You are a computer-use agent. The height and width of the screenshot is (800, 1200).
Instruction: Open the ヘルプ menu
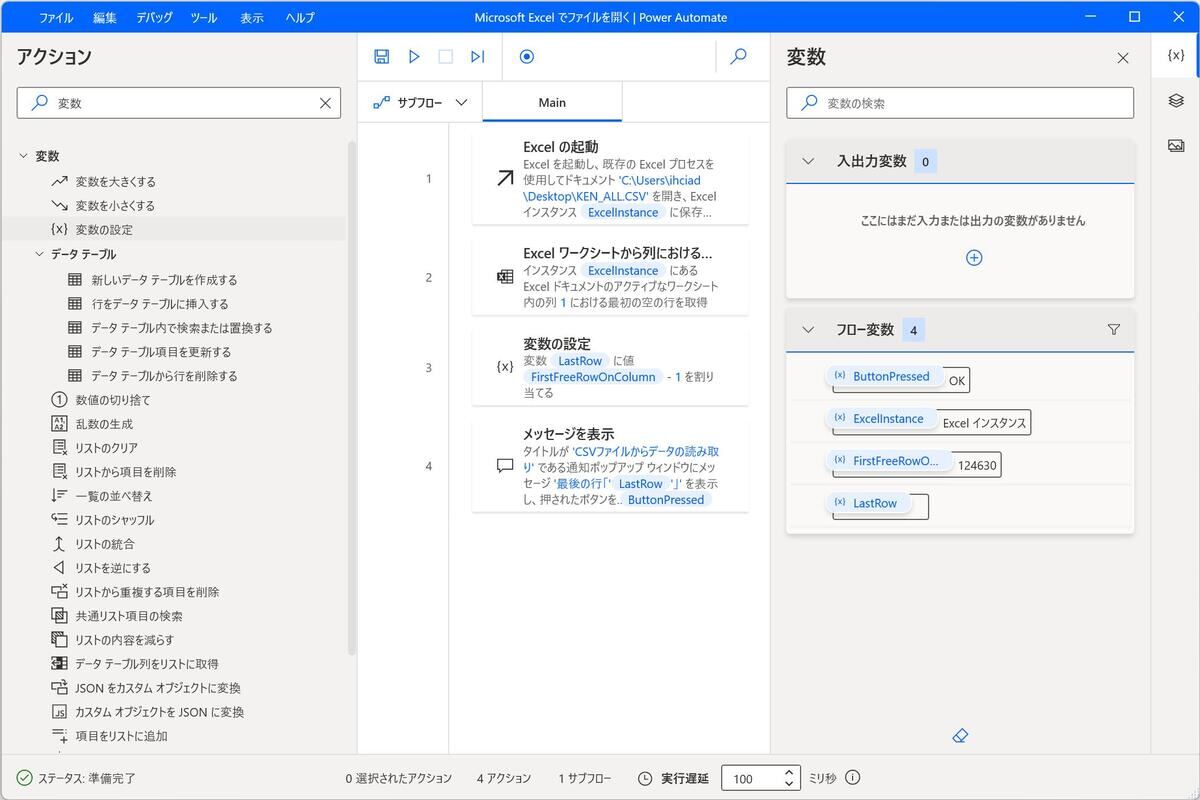pyautogui.click(x=300, y=17)
